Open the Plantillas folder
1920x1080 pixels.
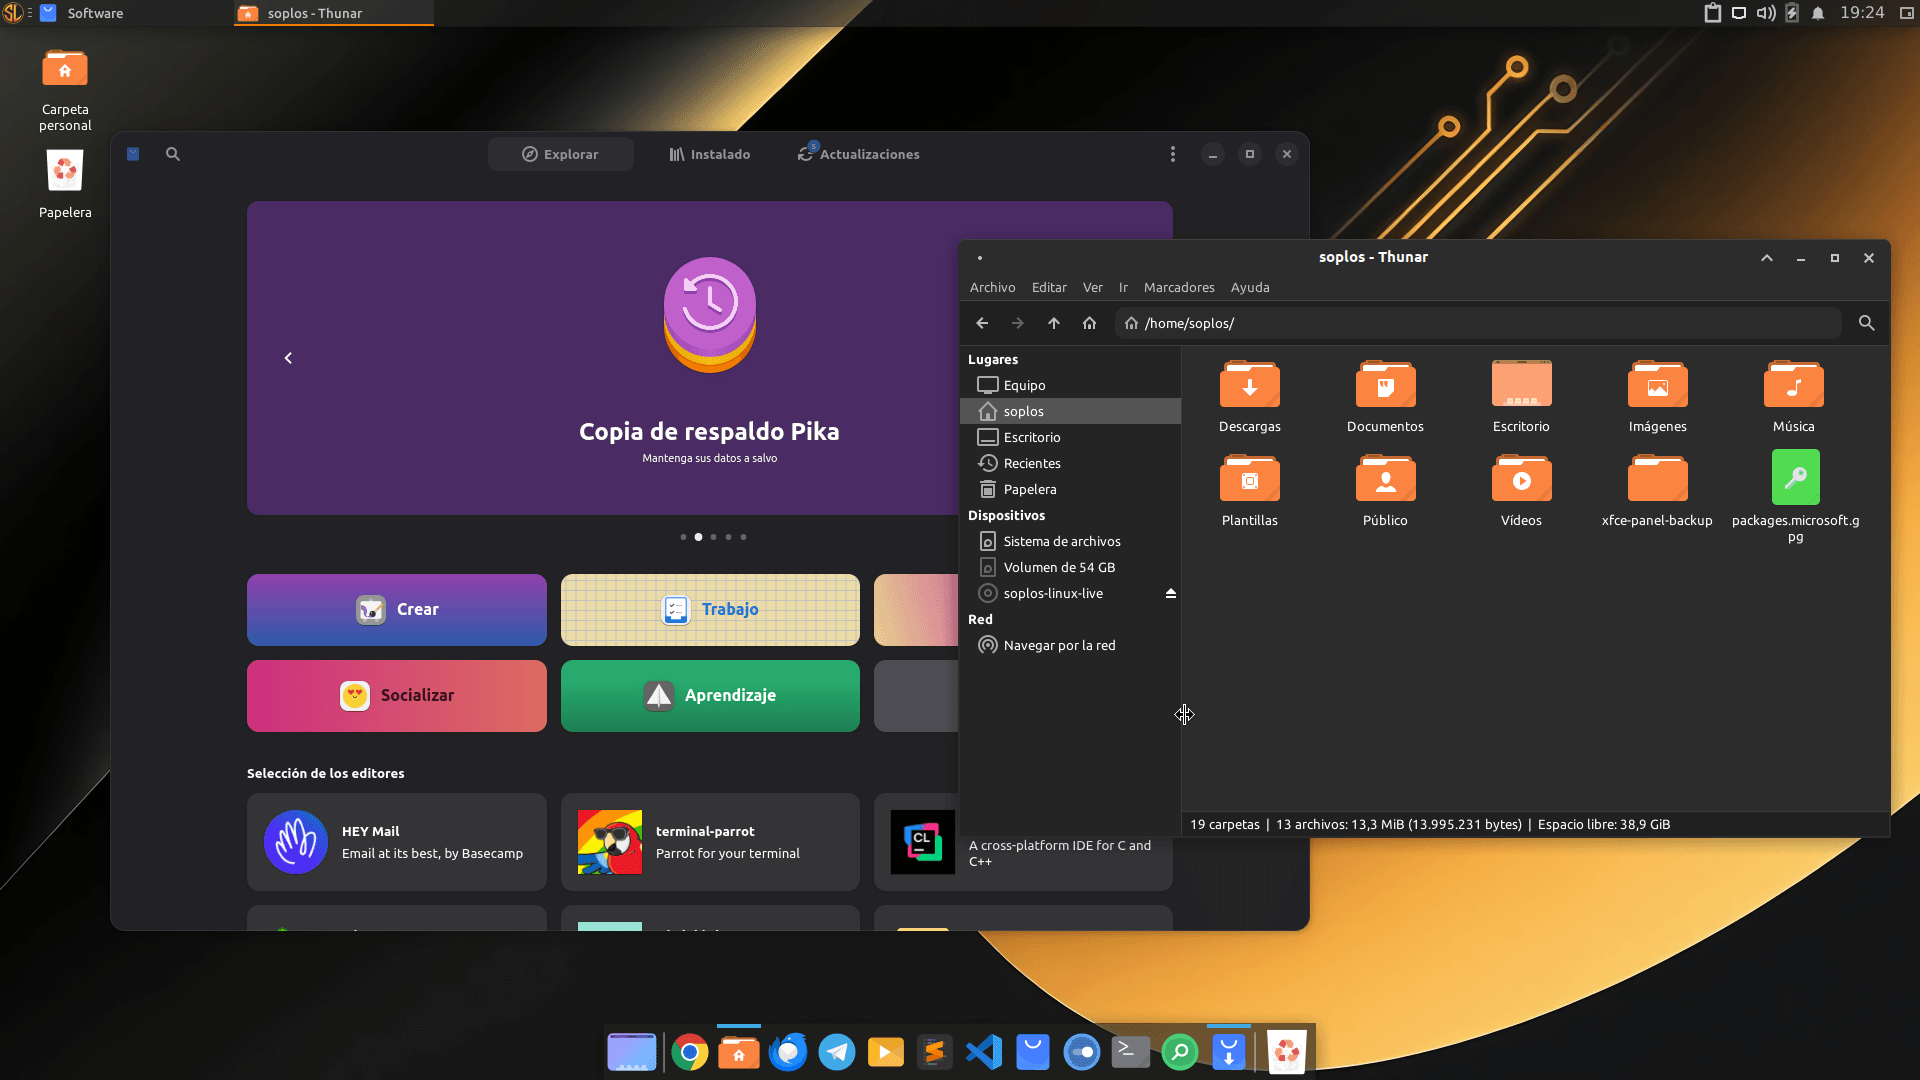click(x=1249, y=490)
